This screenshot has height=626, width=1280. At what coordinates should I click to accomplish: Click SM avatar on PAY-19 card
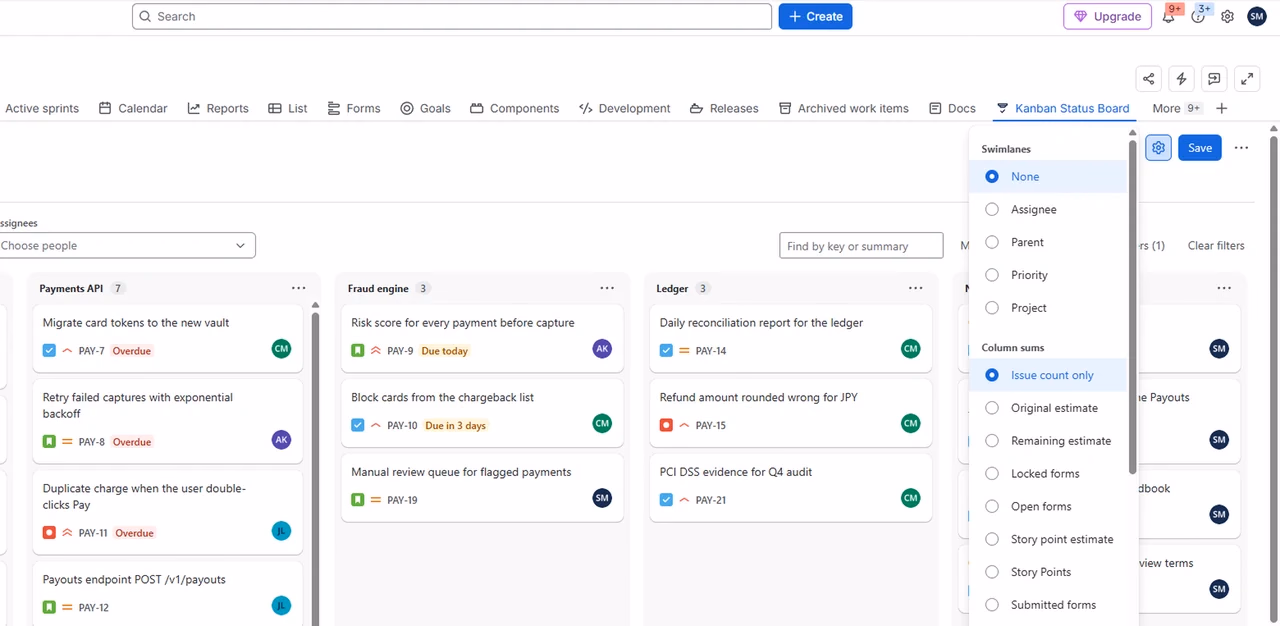point(602,497)
